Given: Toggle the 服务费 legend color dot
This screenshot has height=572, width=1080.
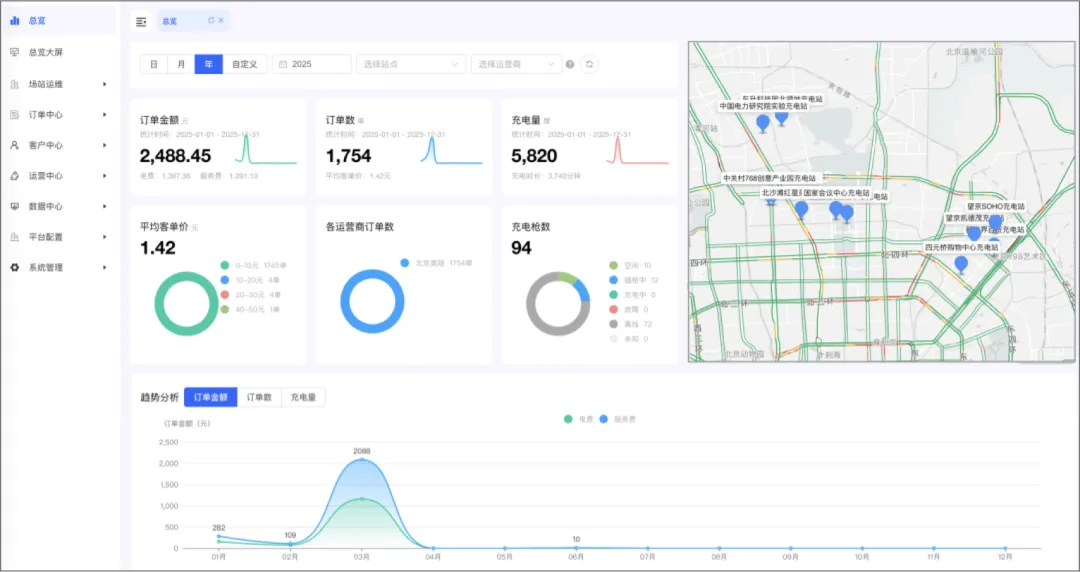Looking at the screenshot, I should click(x=603, y=419).
